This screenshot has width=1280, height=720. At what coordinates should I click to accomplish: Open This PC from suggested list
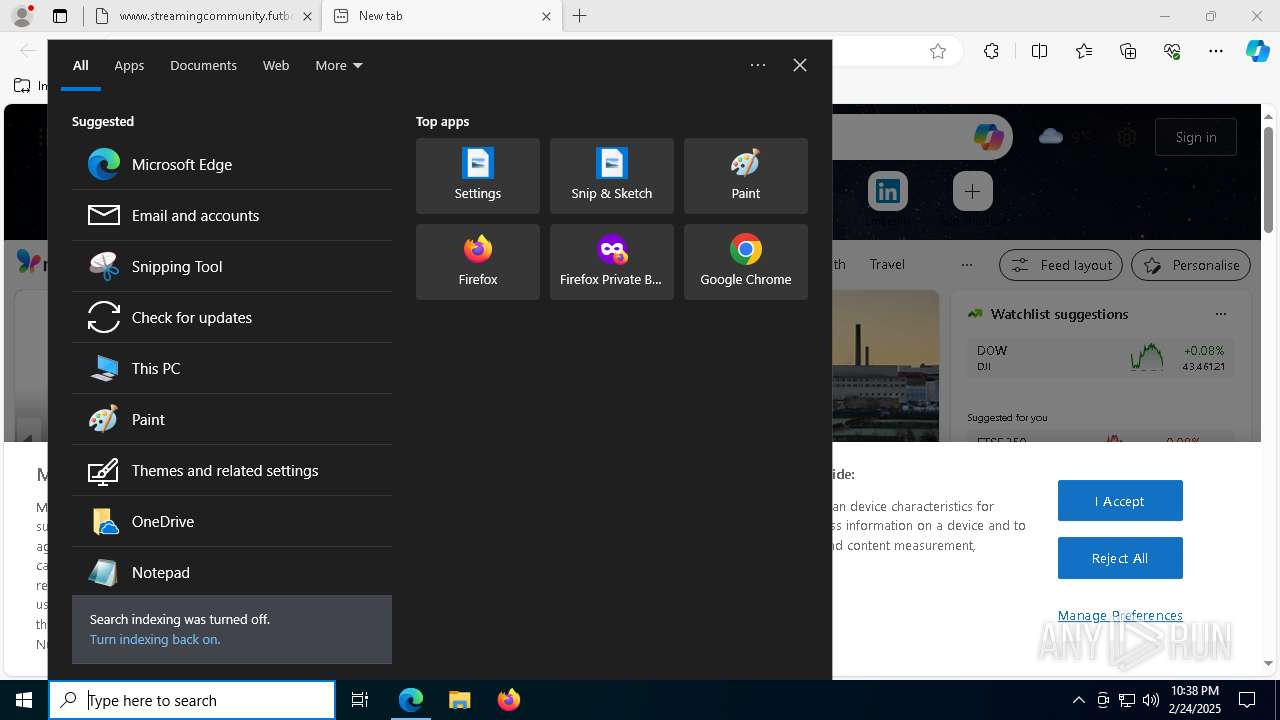tap(232, 368)
